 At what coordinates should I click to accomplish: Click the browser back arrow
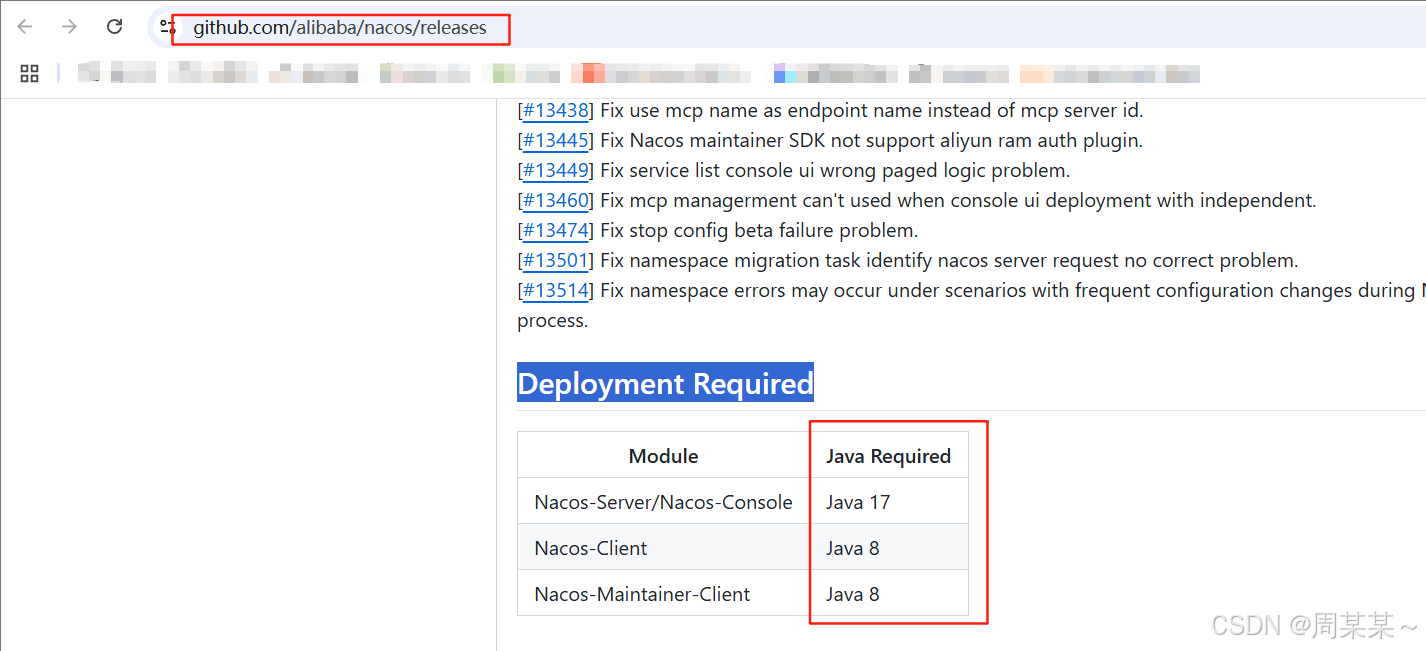click(25, 27)
